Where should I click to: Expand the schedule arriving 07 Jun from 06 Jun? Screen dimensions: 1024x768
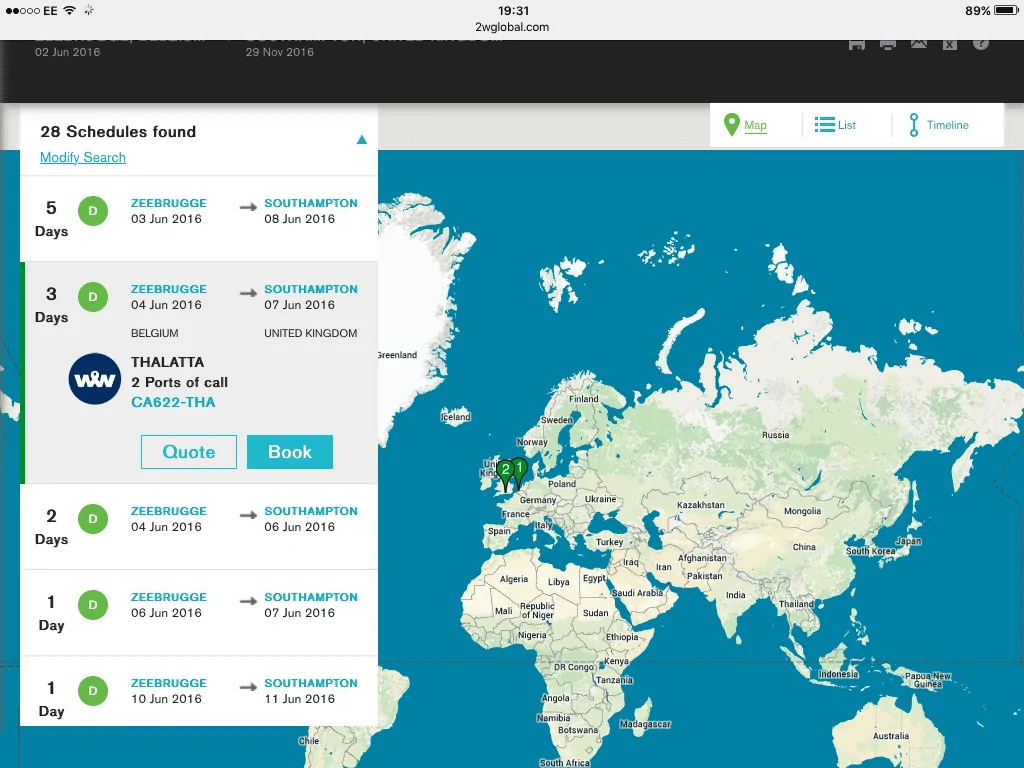pos(199,613)
